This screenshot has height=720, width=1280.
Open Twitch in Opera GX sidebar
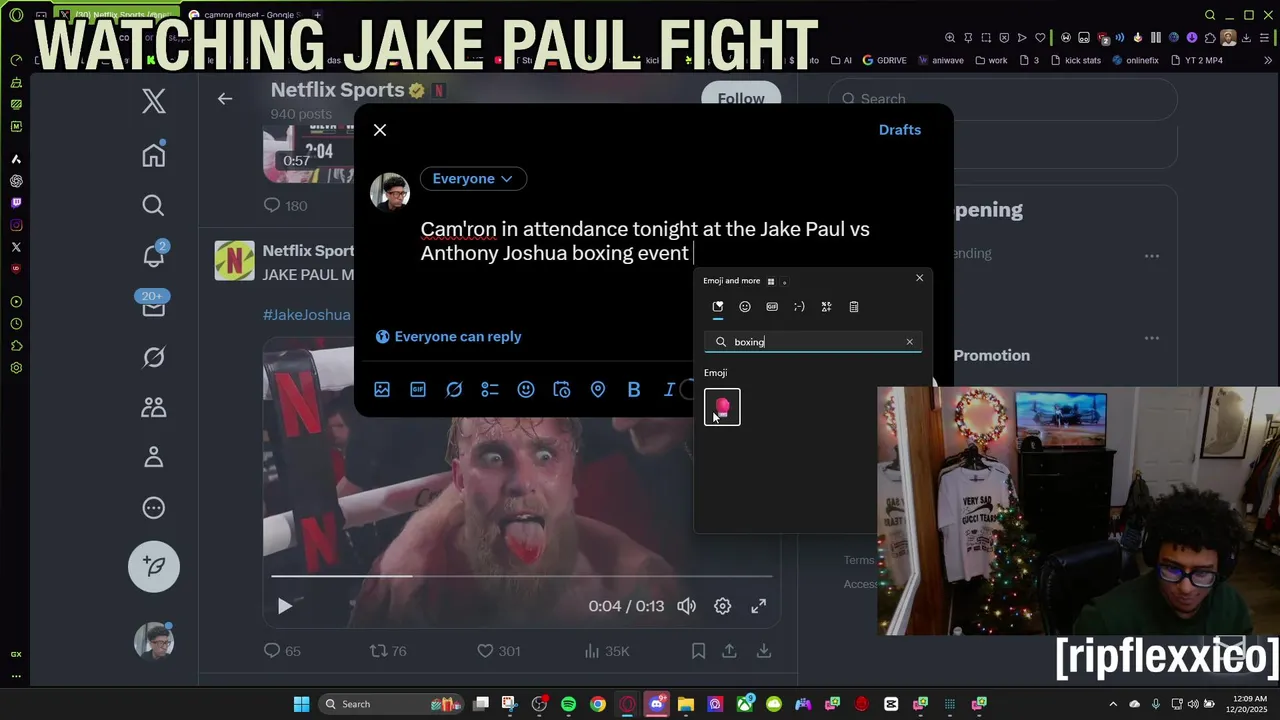[16, 203]
